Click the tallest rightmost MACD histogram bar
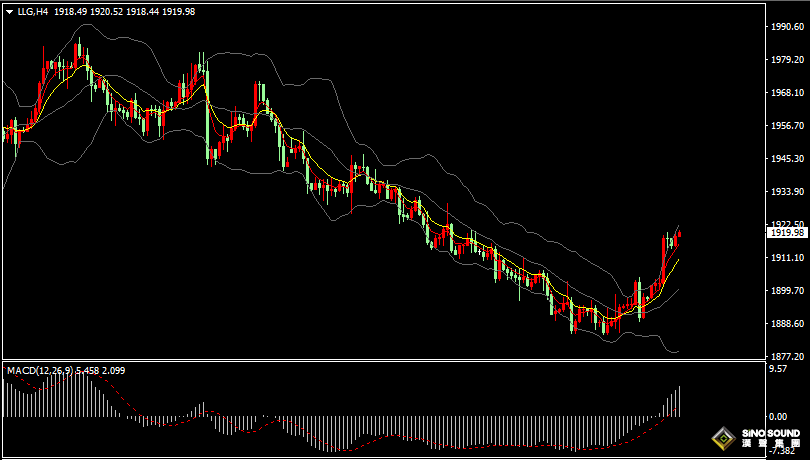 pos(679,401)
